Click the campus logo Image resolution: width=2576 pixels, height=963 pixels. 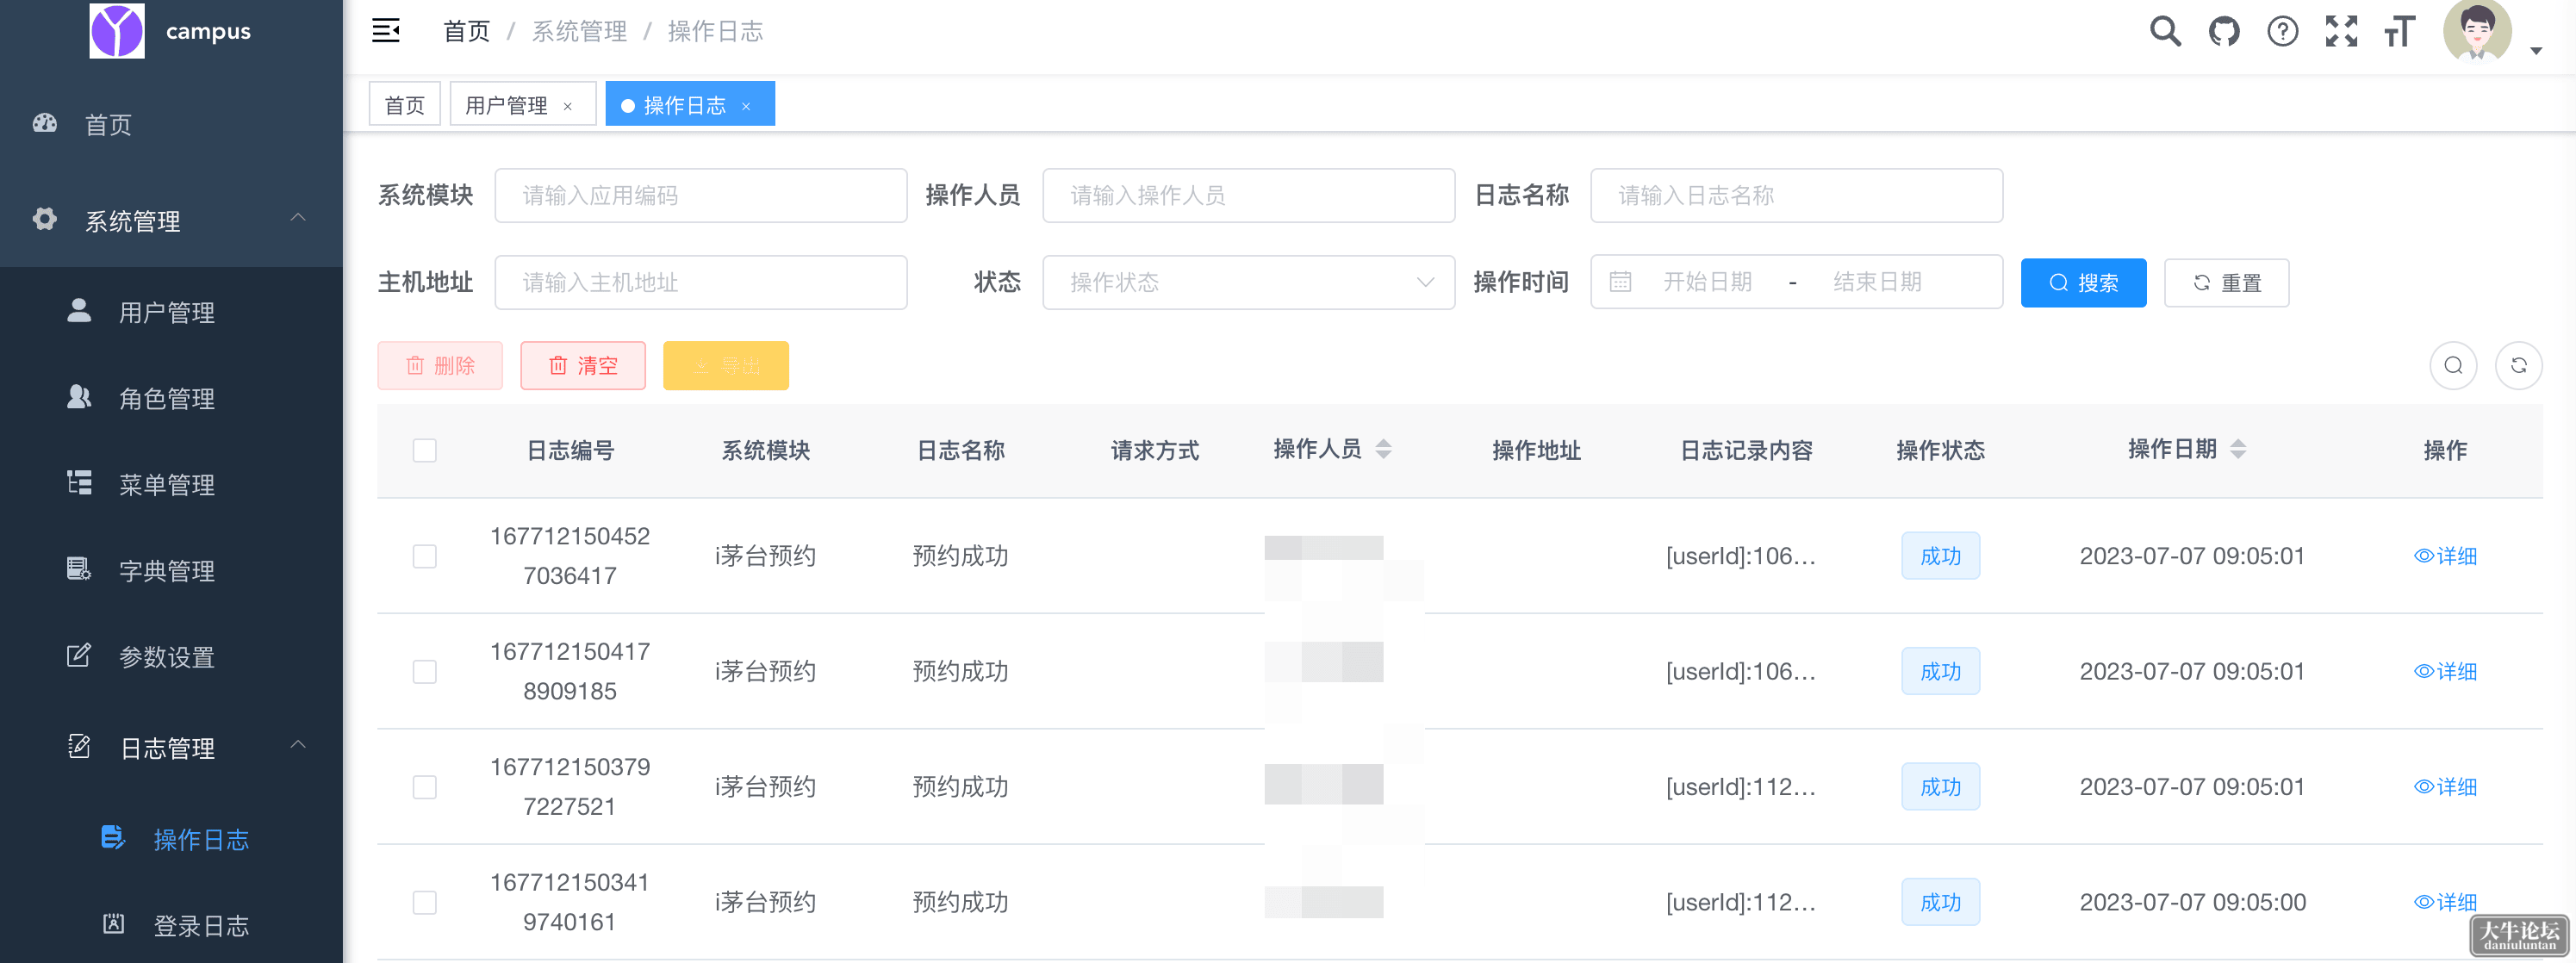pyautogui.click(x=117, y=30)
